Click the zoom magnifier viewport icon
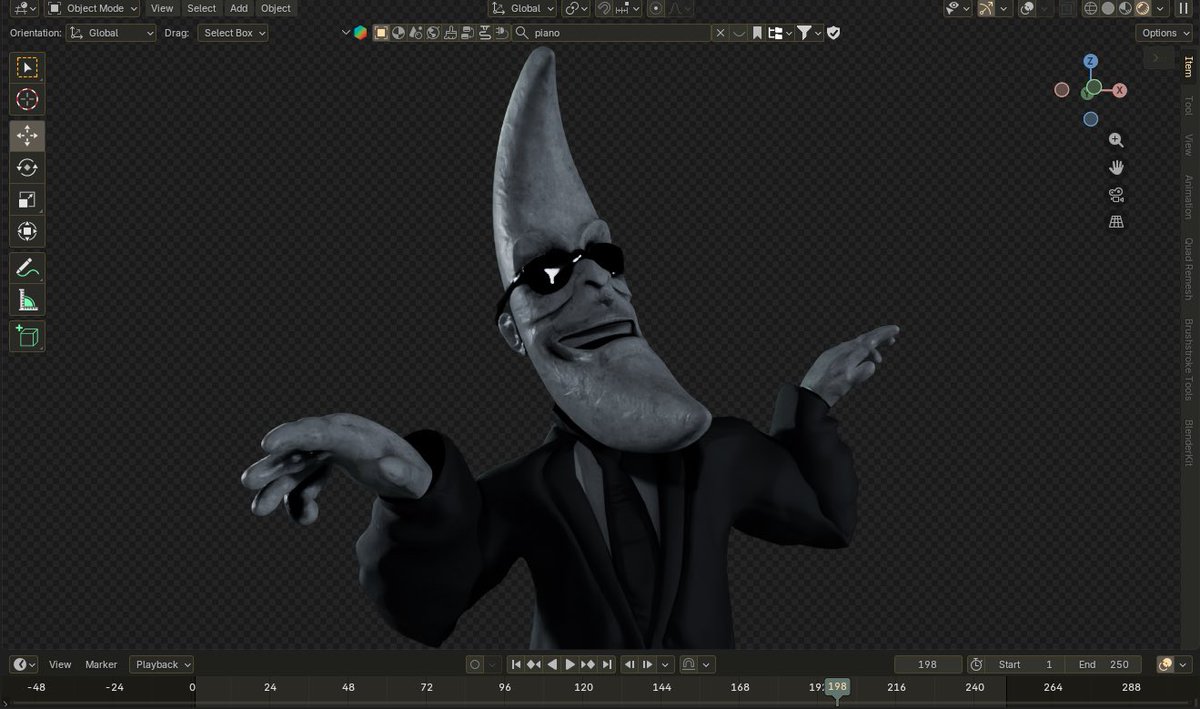 point(1116,141)
